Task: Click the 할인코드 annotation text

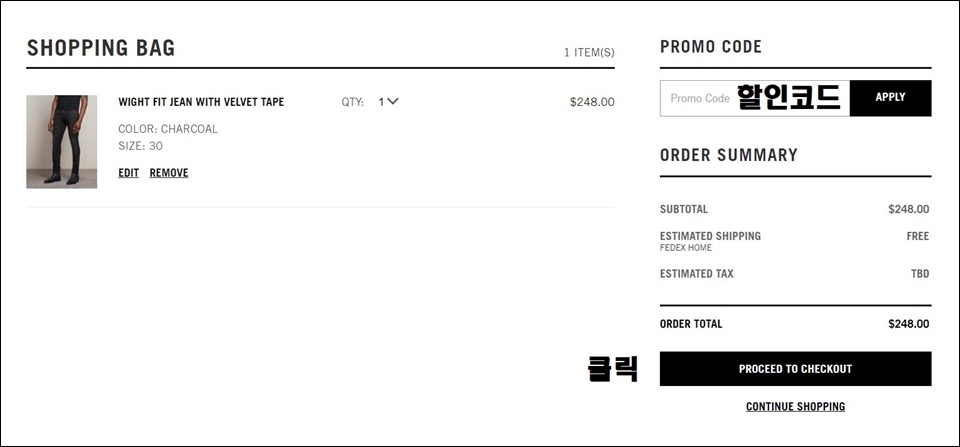Action: 789,97
